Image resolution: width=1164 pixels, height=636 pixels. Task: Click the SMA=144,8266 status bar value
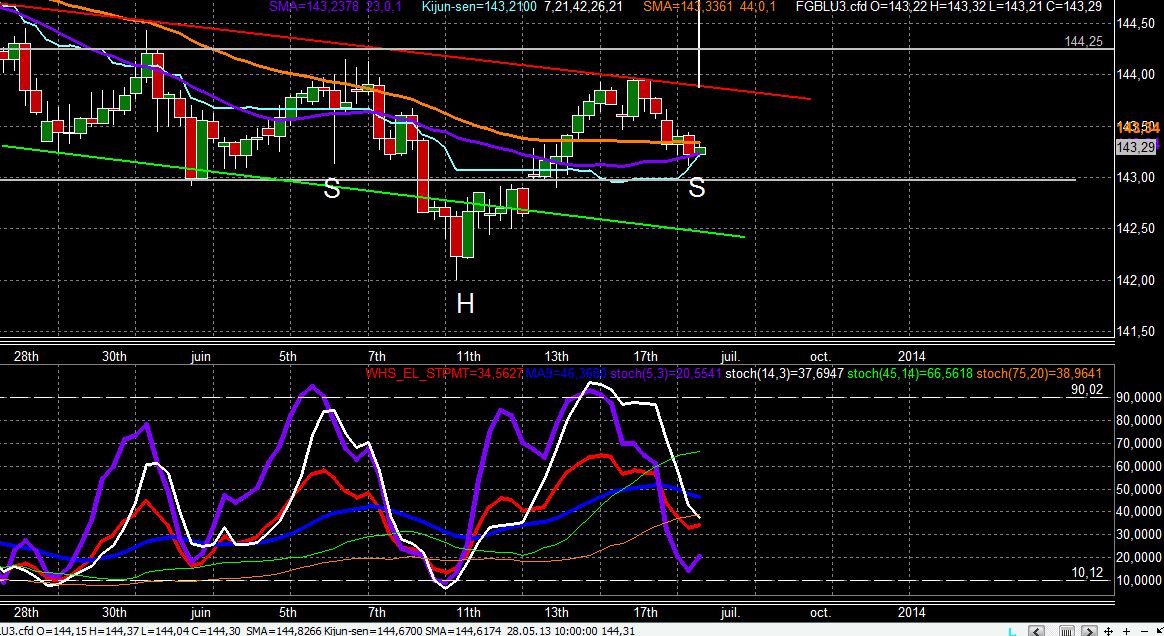[x=284, y=630]
